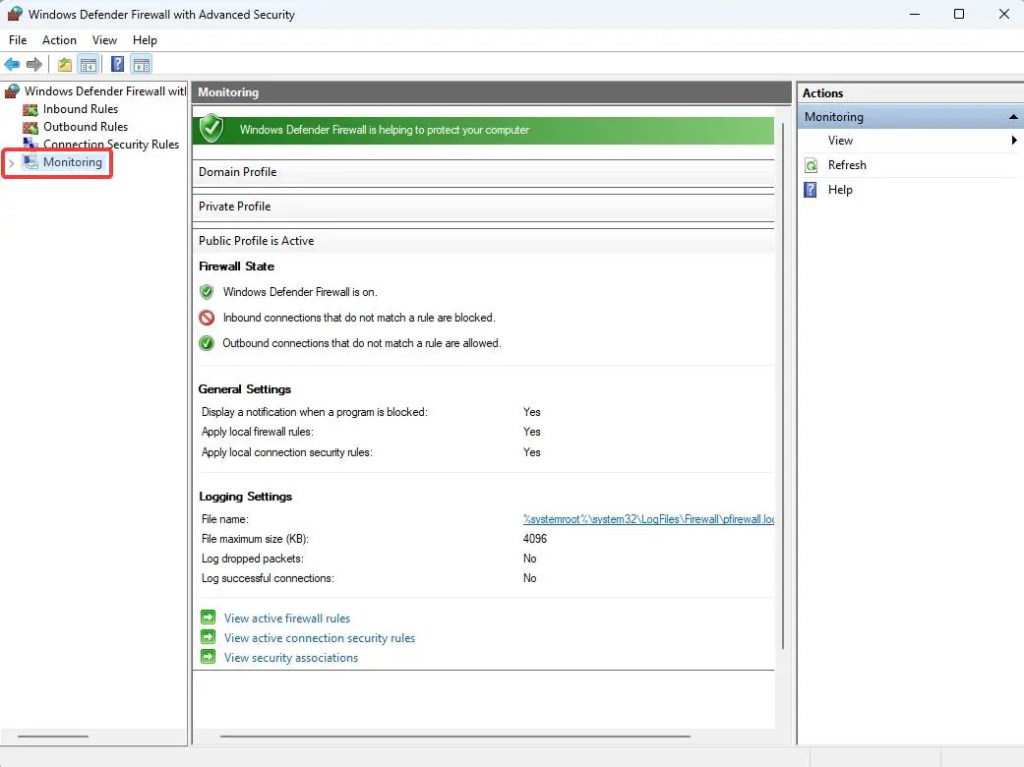Click the 'General Settings' heading

click(x=244, y=389)
